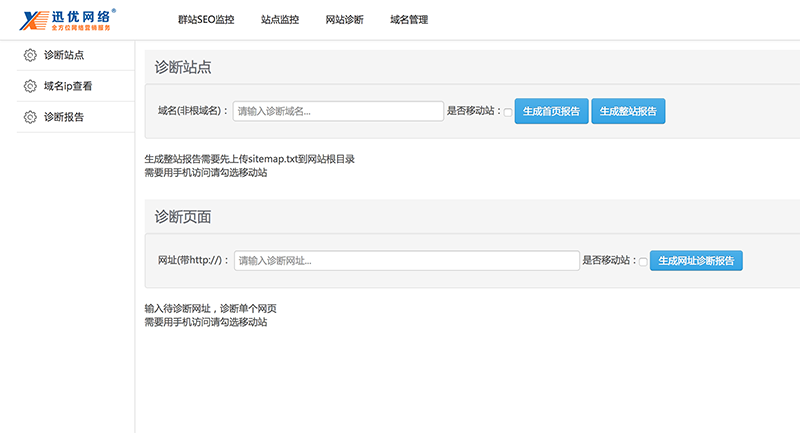Click the 生成整站报告 button
The height and width of the screenshot is (433, 800).
click(628, 111)
